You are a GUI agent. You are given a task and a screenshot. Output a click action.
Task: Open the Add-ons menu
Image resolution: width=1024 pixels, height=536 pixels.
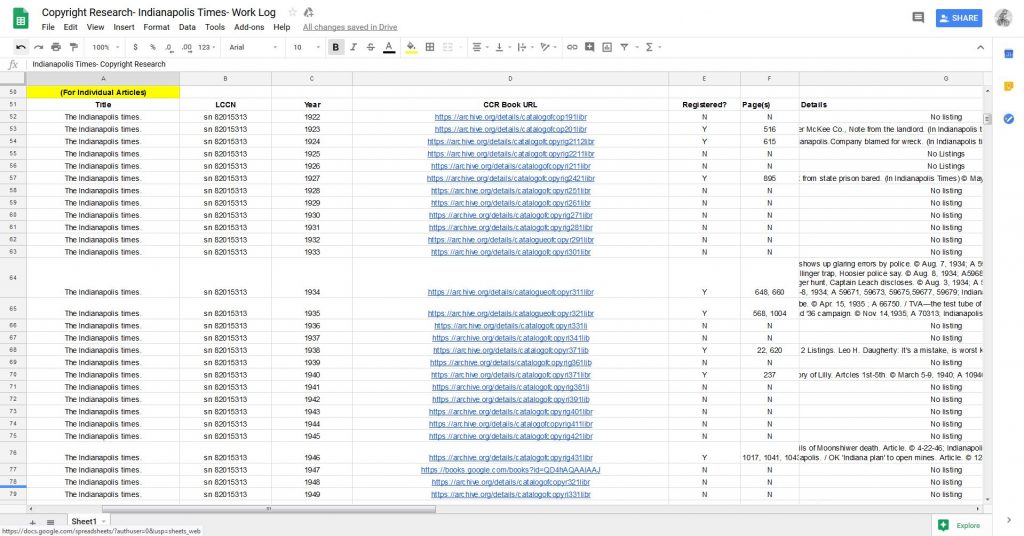pos(249,27)
